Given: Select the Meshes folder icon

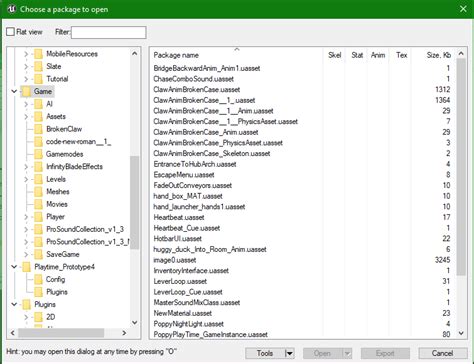Looking at the screenshot, I should [39, 192].
